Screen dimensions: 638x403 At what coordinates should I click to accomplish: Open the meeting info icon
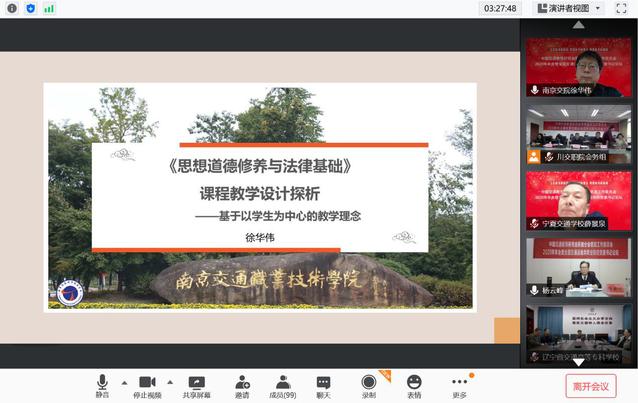click(x=12, y=8)
